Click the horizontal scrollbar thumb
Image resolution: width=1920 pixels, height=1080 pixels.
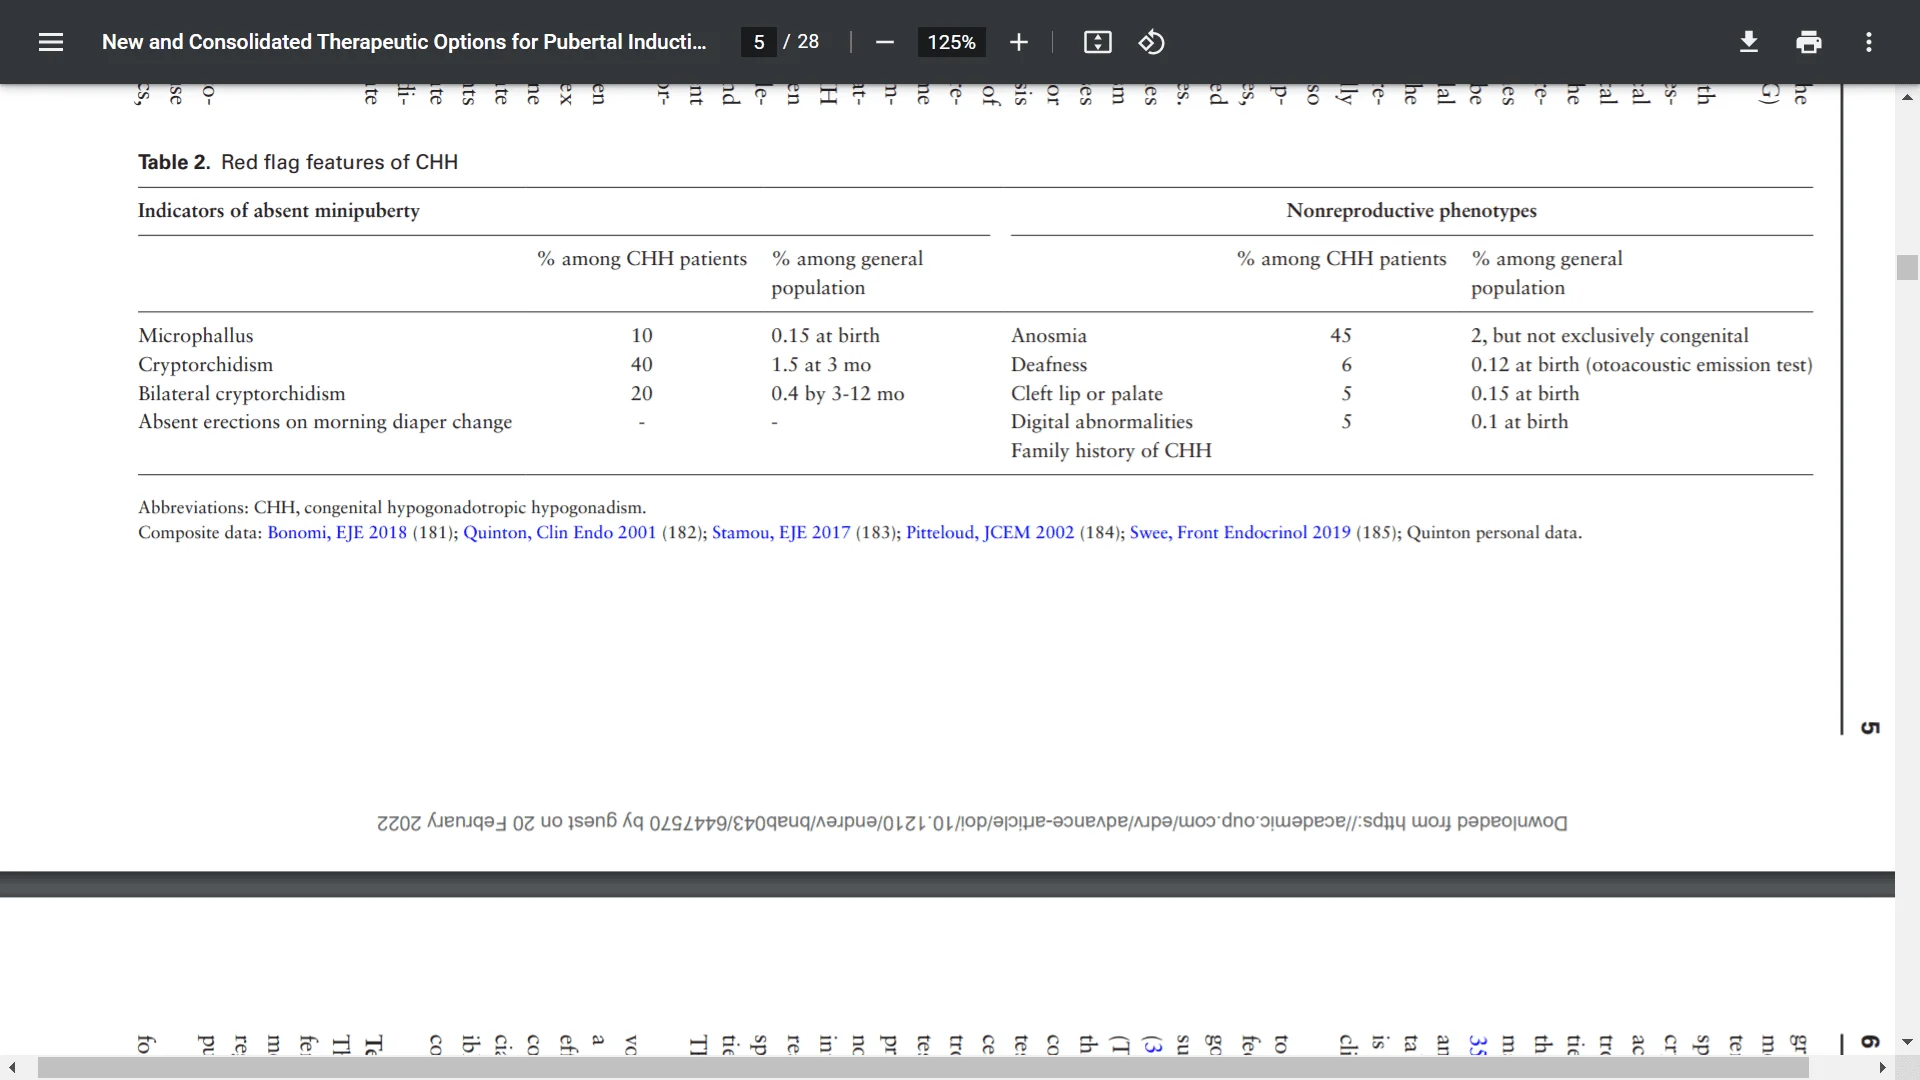tap(922, 1068)
